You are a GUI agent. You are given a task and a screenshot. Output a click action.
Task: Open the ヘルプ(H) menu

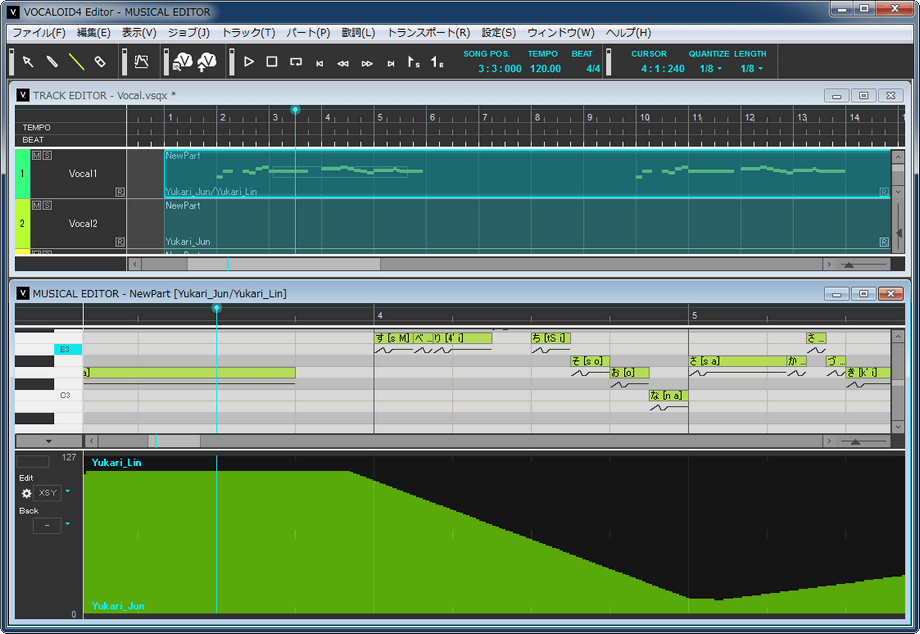[628, 33]
